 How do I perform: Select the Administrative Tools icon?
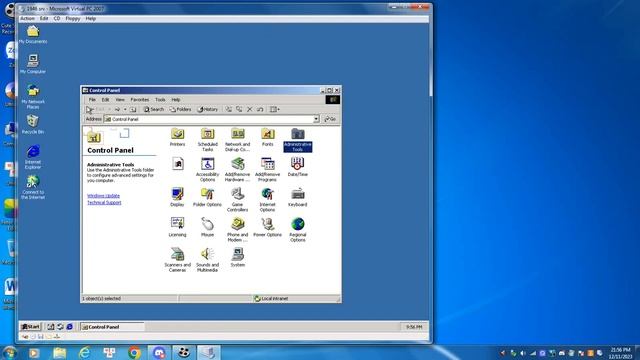(298, 140)
